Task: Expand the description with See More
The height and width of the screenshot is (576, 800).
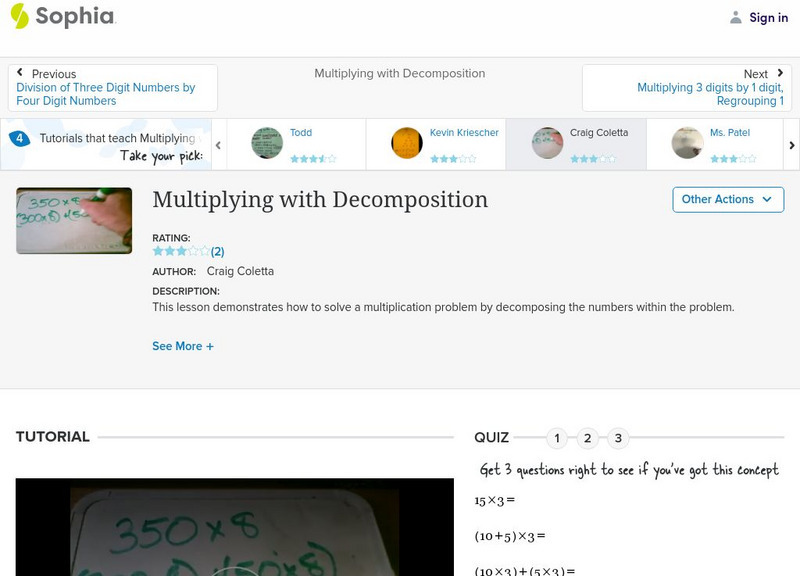Action: 183,345
